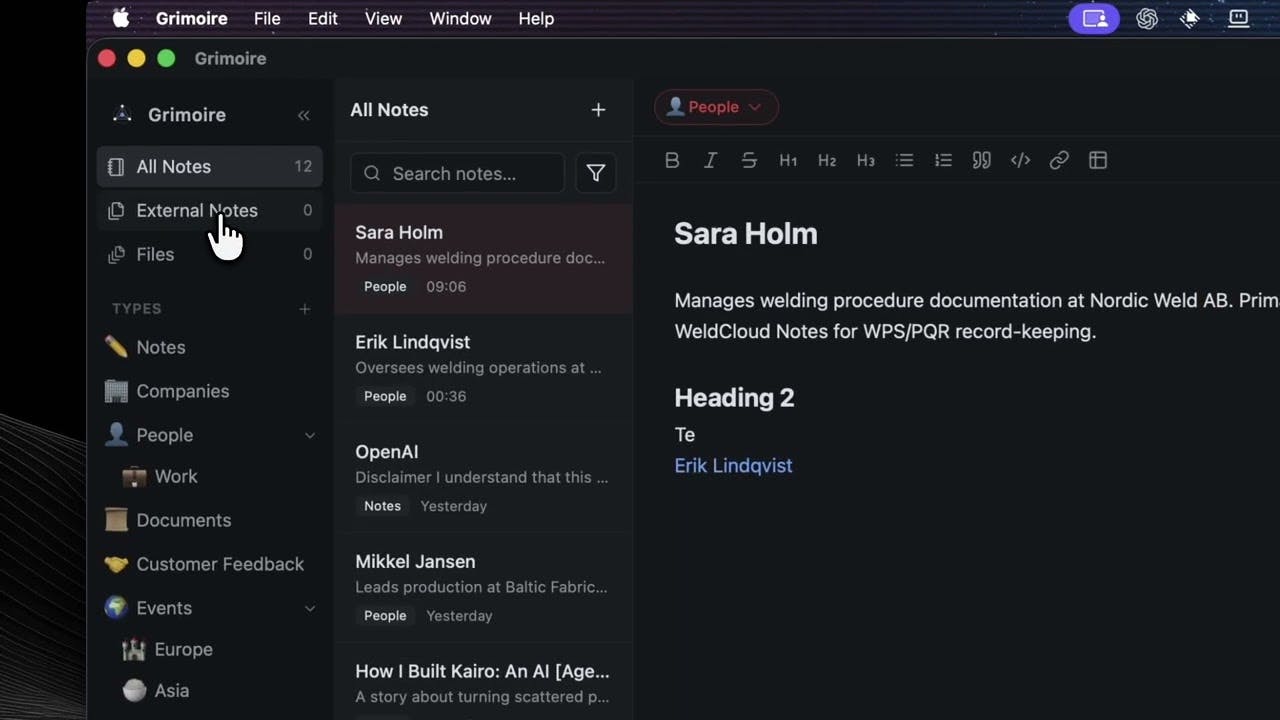Viewport: 1280px width, 720px height.
Task: Open the Erik Lindqvist note in list
Action: point(483,368)
